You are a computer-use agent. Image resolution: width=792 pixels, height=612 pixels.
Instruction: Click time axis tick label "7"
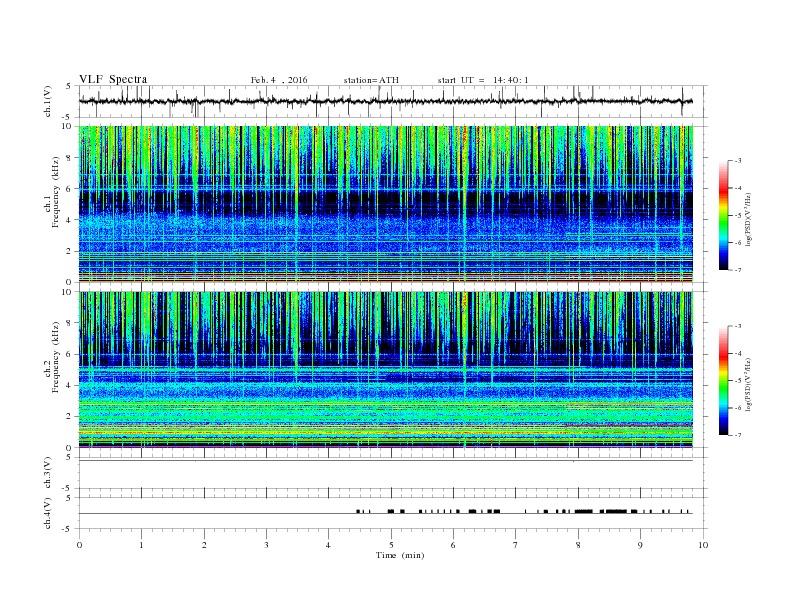[x=516, y=545]
